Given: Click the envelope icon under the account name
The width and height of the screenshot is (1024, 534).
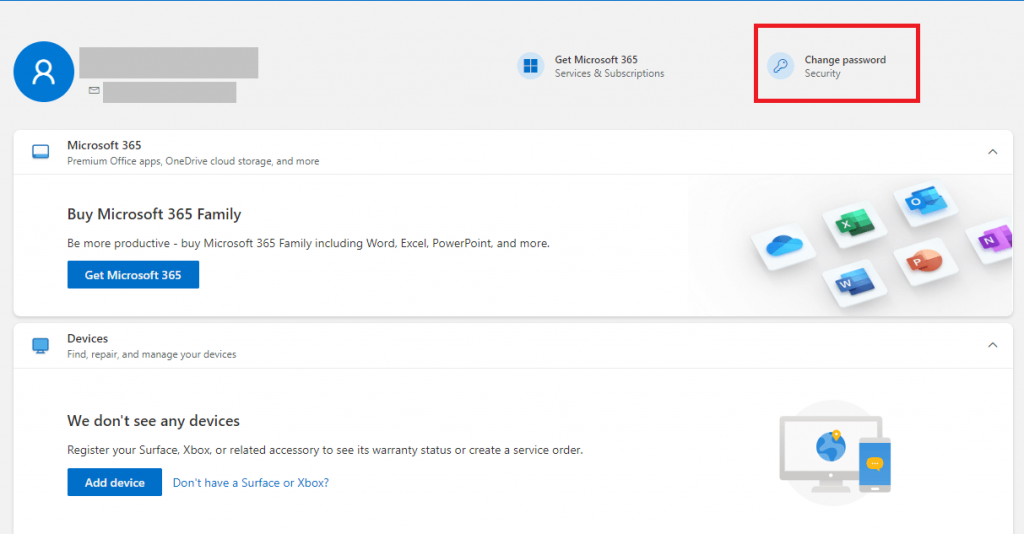Looking at the screenshot, I should pyautogui.click(x=94, y=90).
